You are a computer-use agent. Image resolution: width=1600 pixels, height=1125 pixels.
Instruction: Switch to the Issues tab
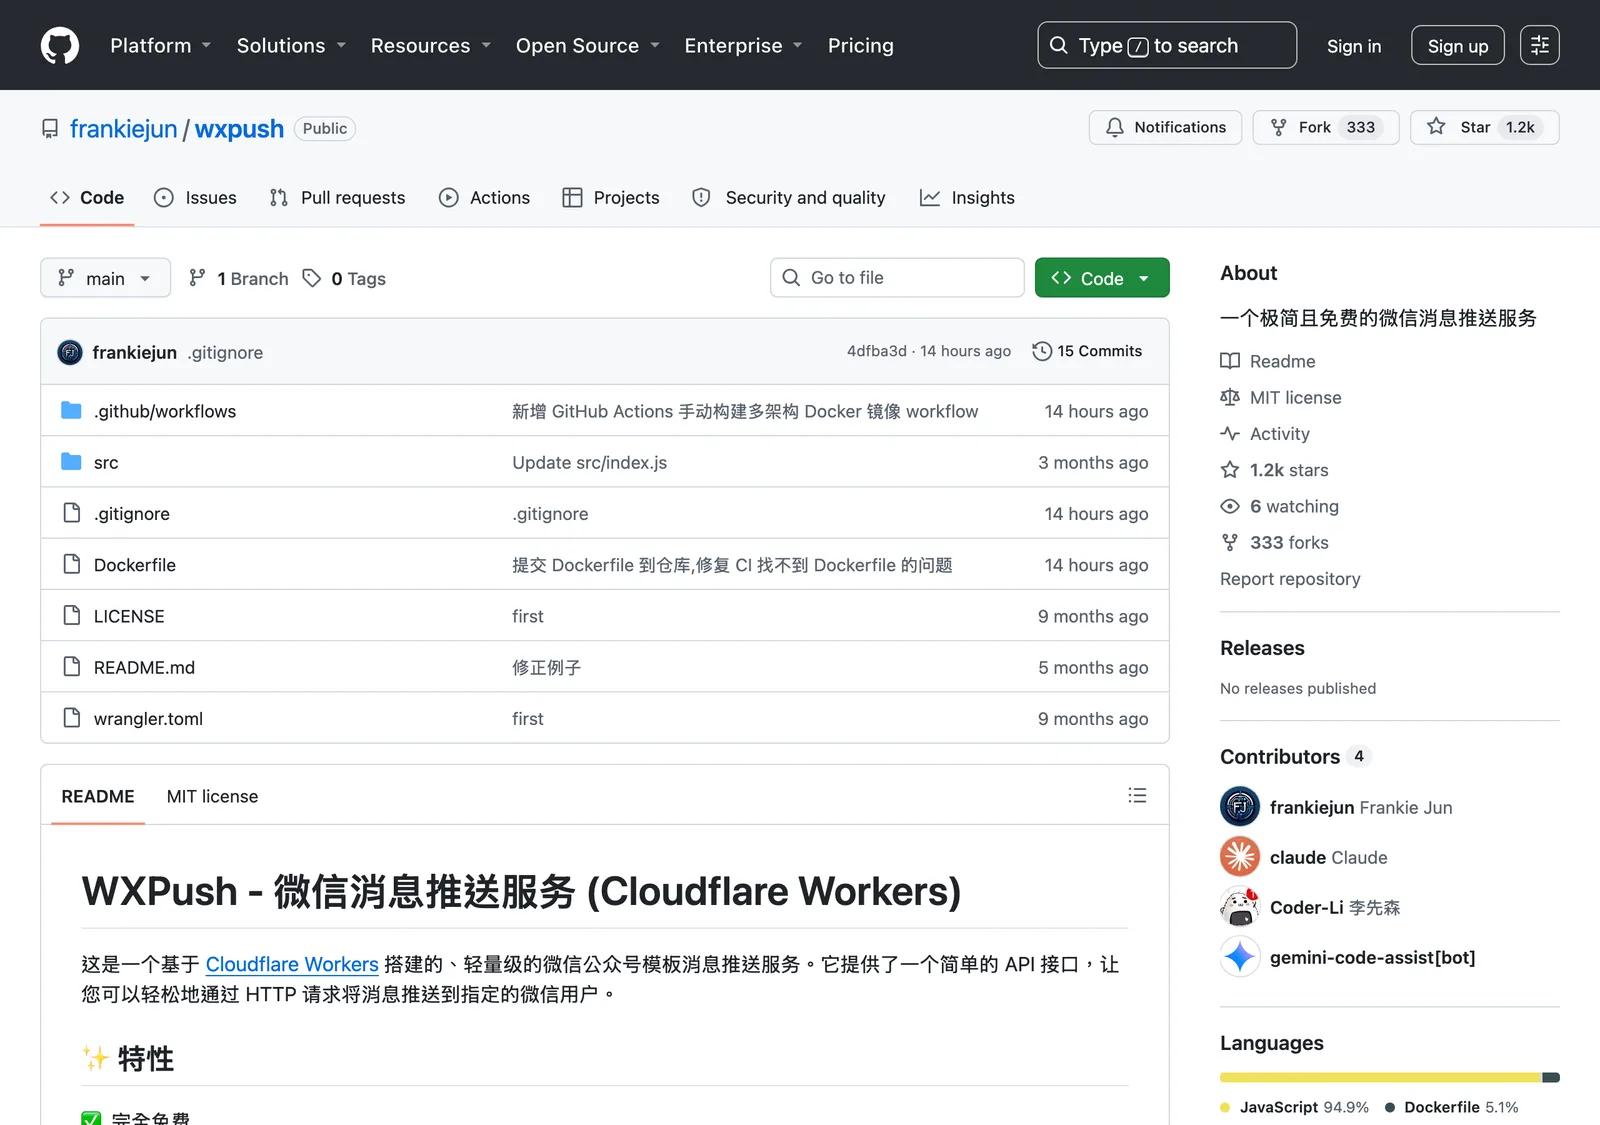(x=196, y=198)
